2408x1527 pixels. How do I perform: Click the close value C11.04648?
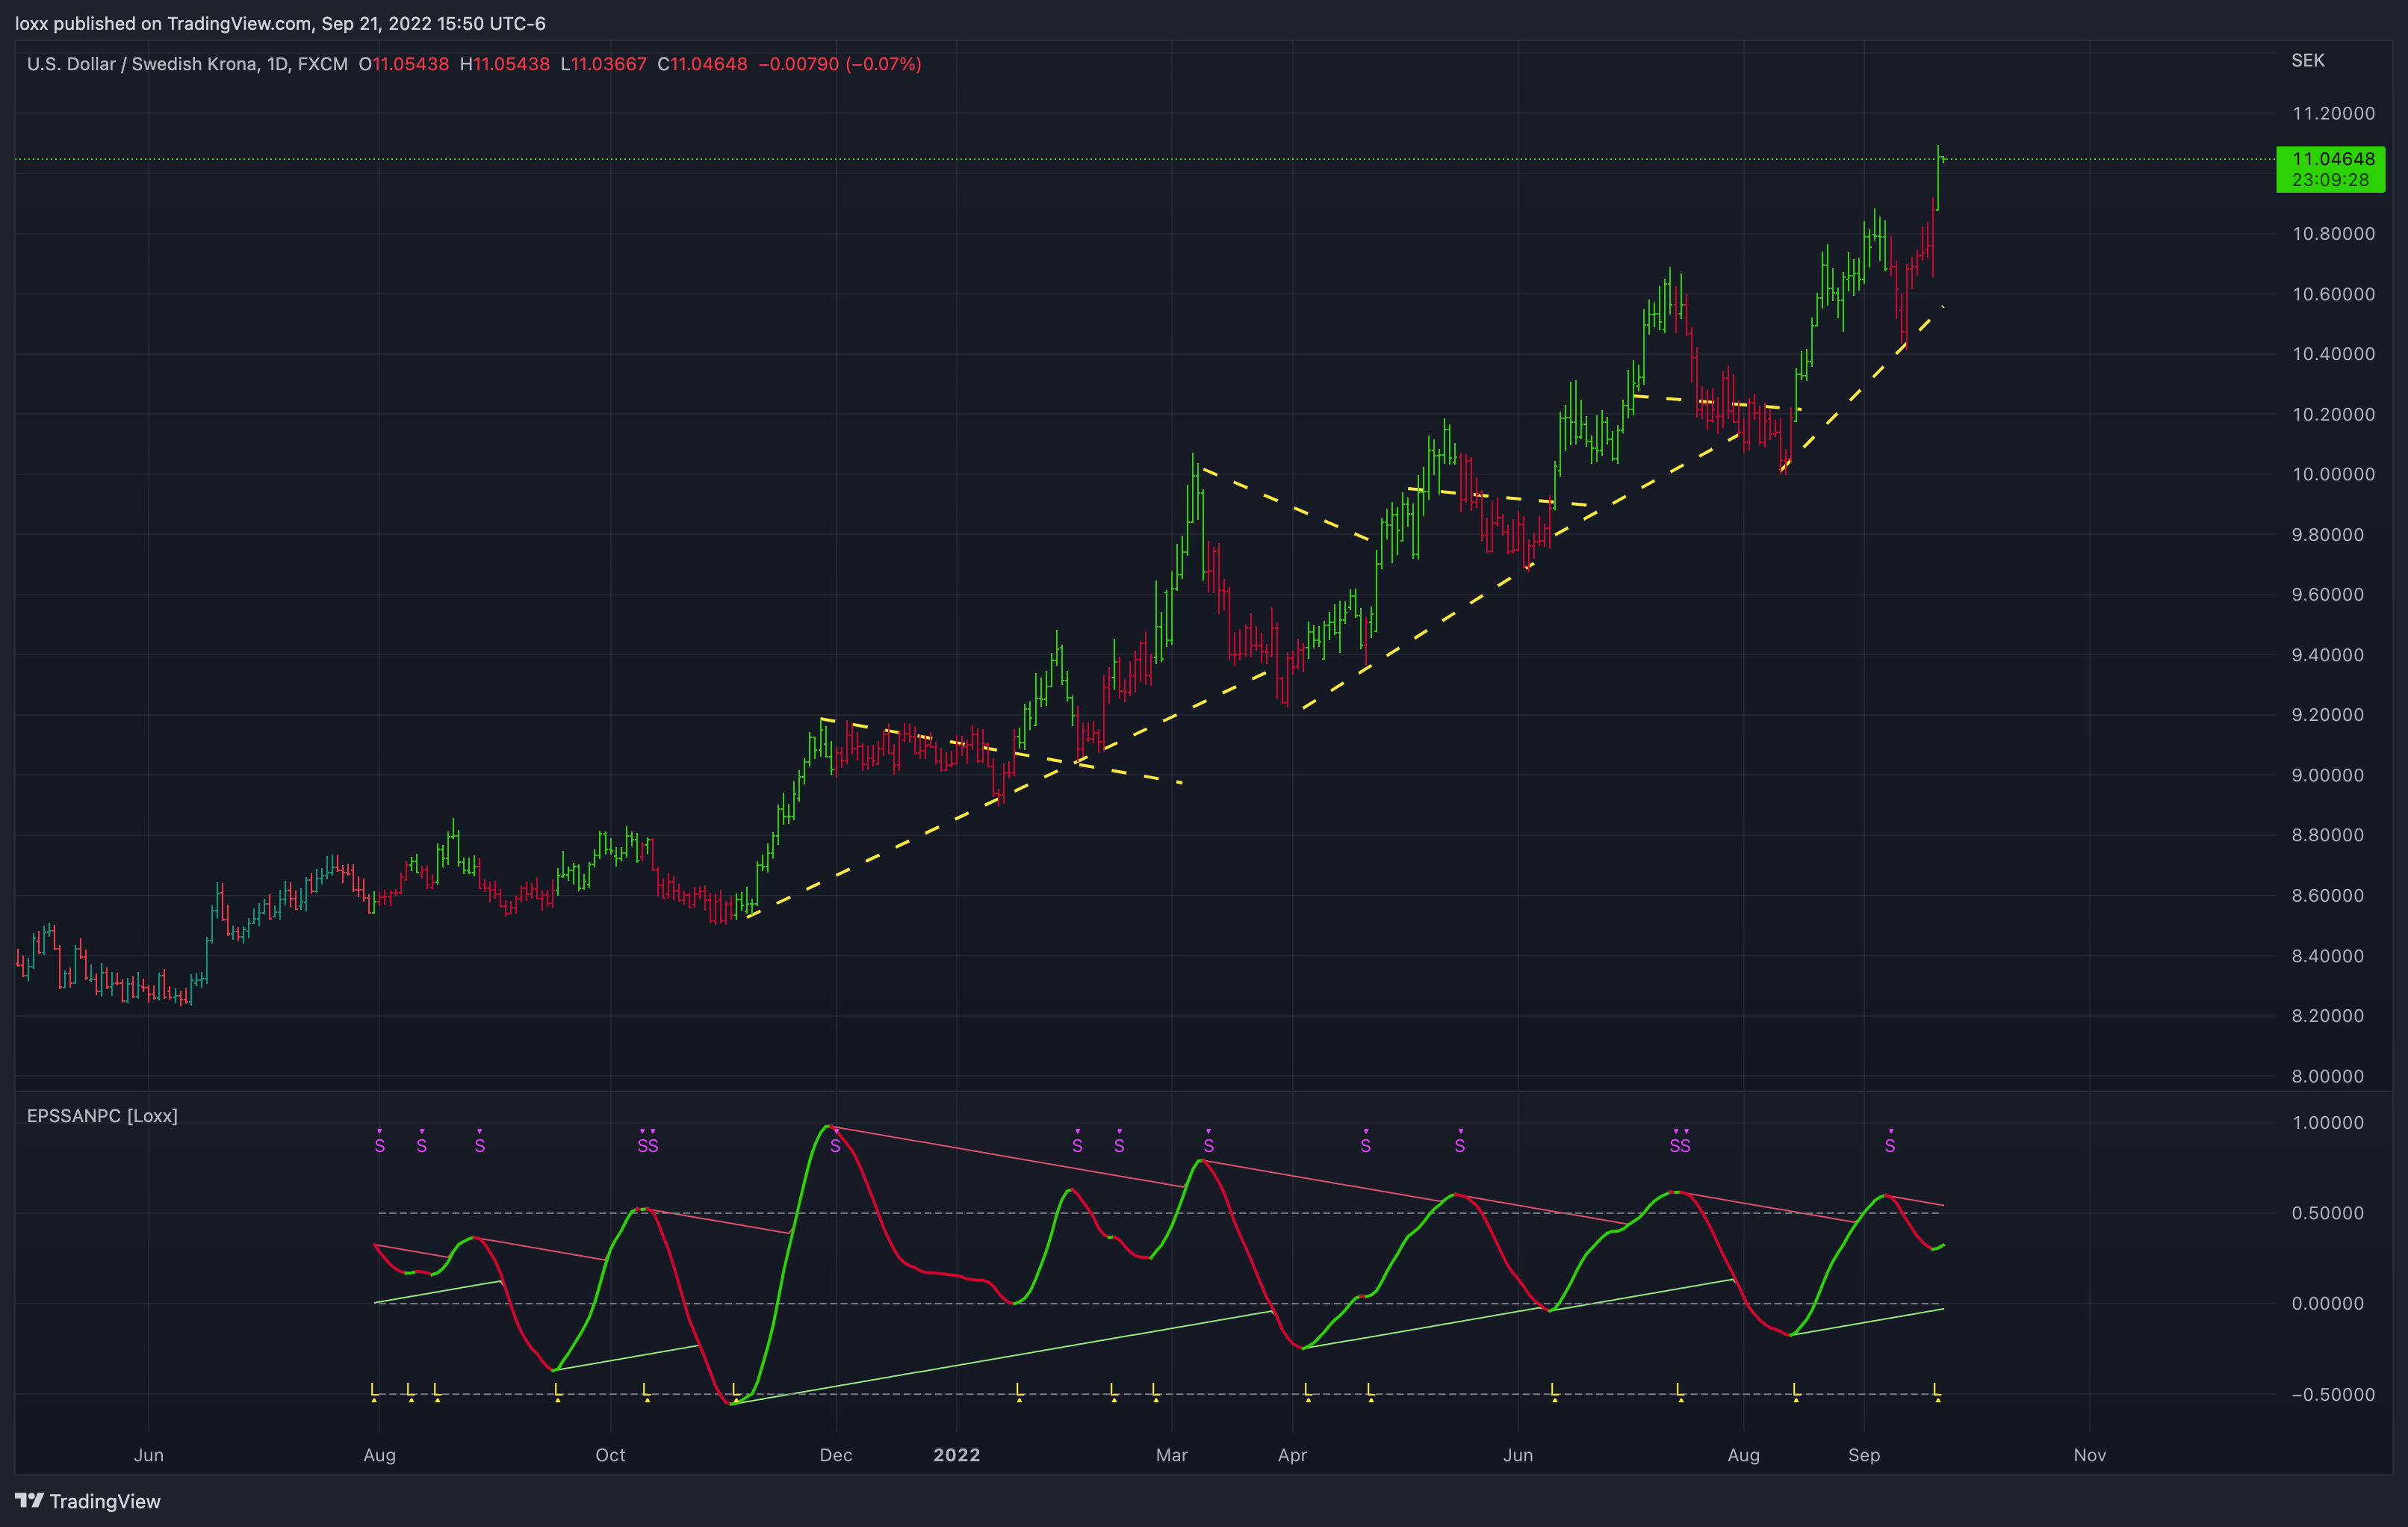pyautogui.click(x=702, y=64)
